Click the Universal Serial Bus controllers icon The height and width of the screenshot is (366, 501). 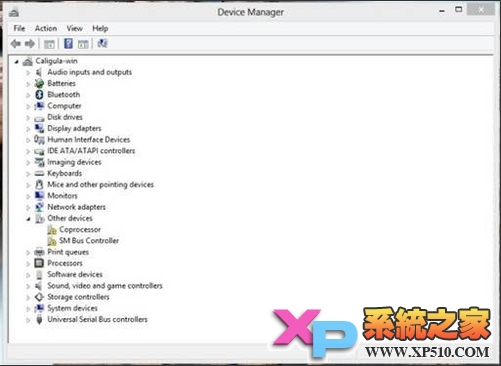pyautogui.click(x=39, y=319)
